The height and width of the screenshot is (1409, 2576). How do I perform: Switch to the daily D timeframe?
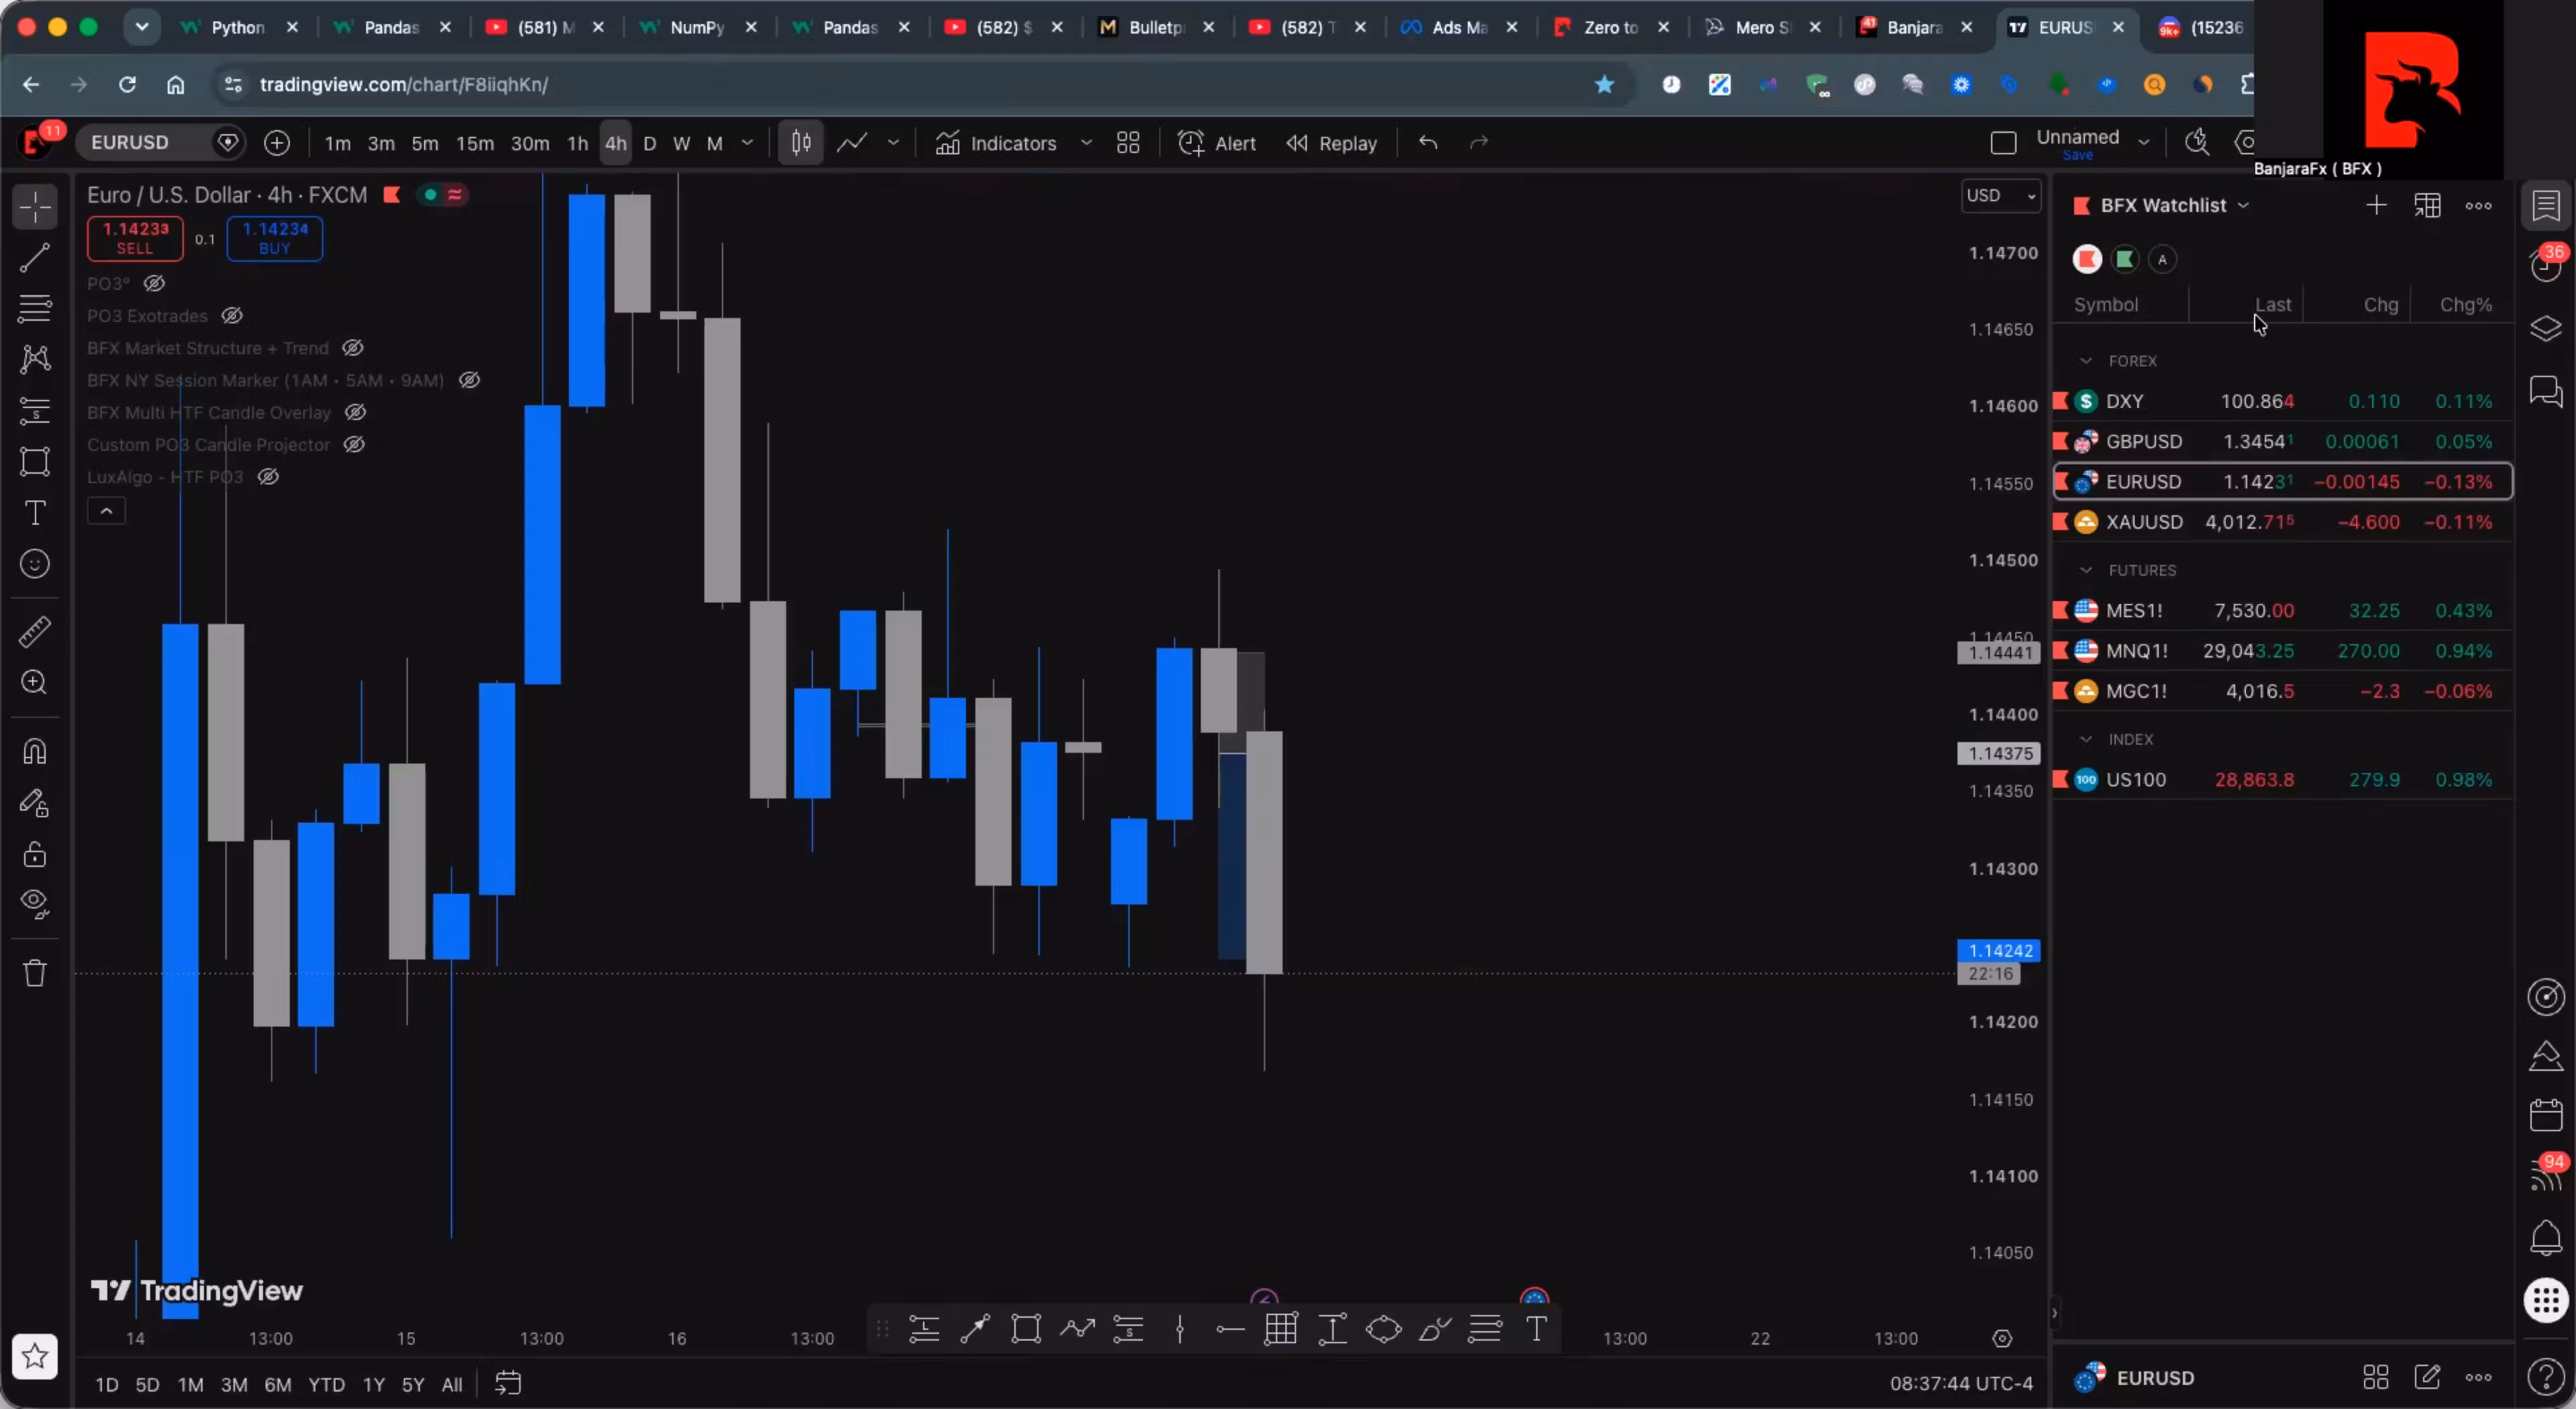pos(649,143)
